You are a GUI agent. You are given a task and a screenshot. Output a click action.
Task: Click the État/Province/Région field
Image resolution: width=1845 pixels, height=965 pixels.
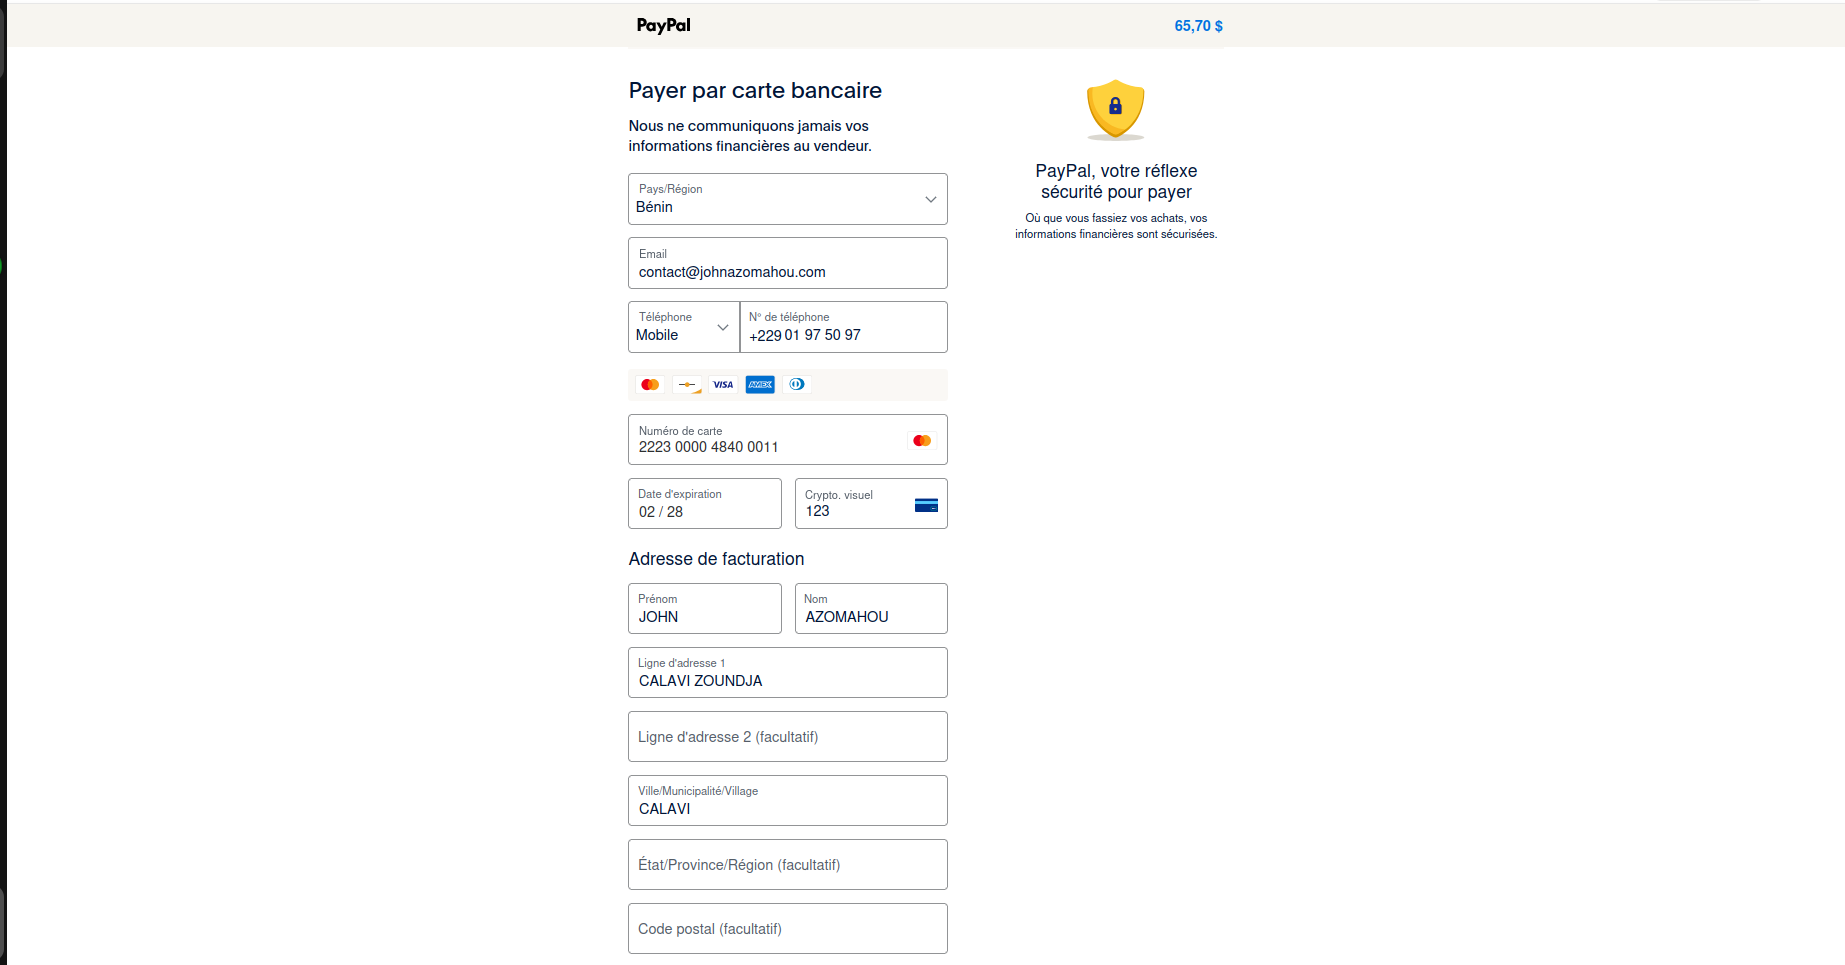(787, 865)
